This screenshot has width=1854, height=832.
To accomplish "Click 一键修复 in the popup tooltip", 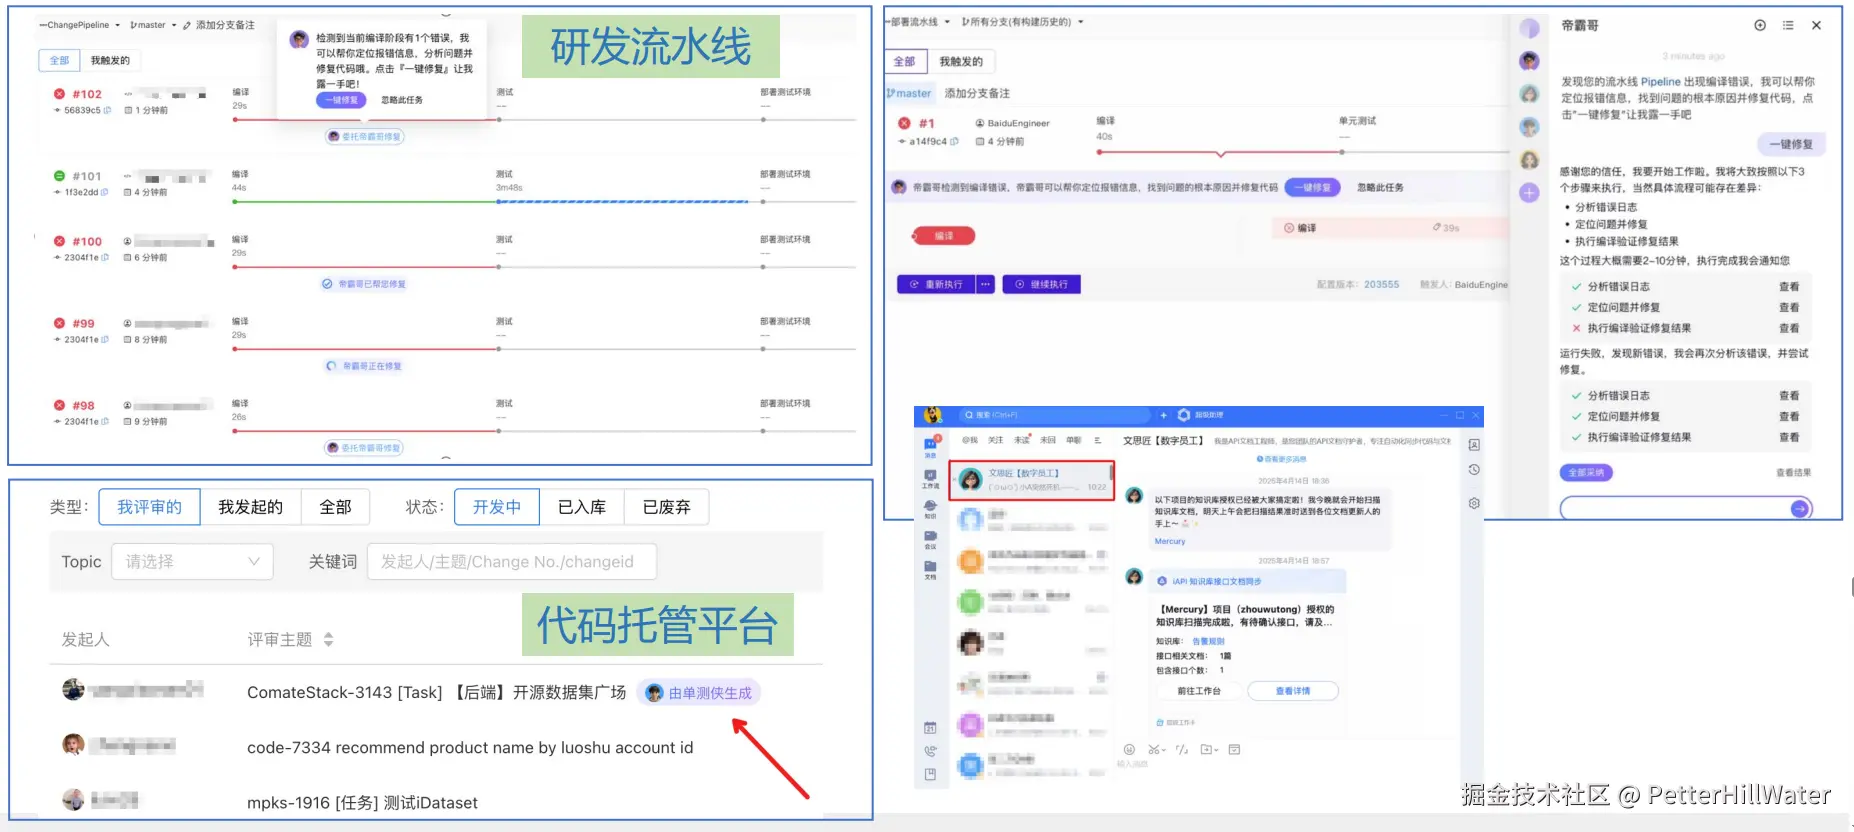I will click(341, 100).
